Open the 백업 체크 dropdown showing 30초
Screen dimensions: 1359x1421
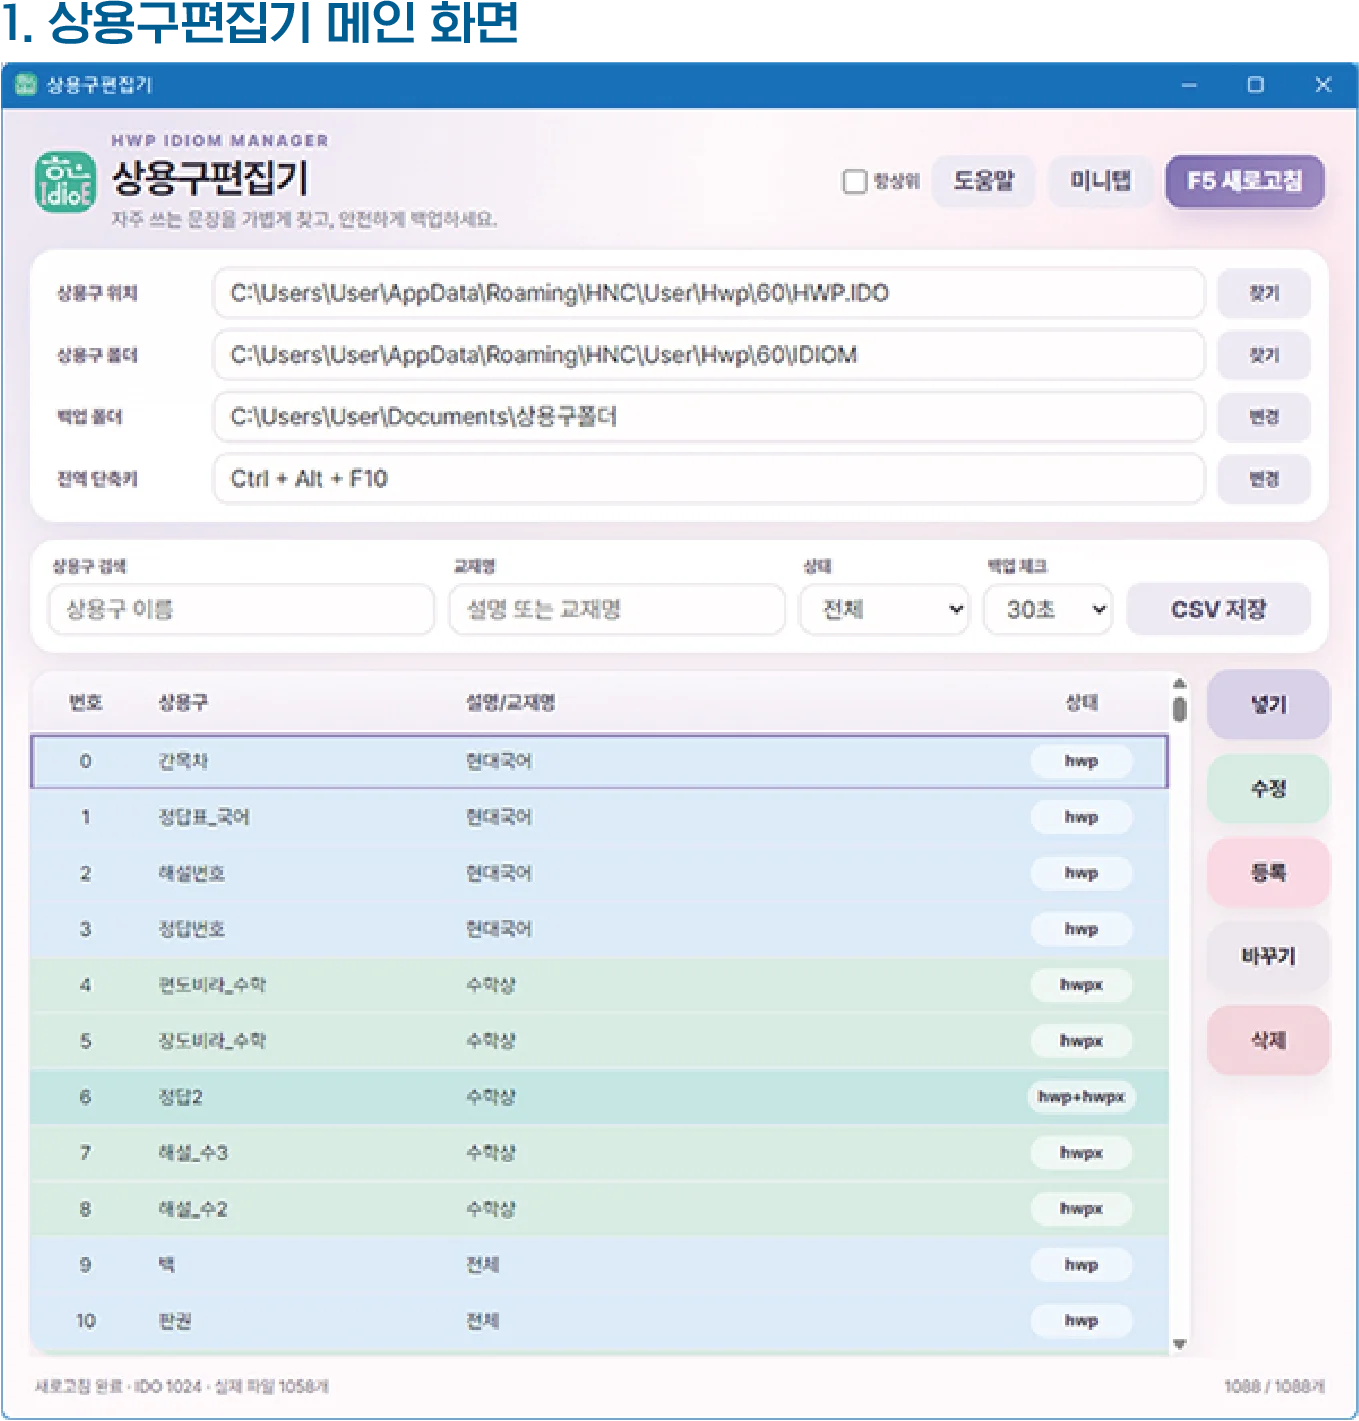pos(1048,609)
